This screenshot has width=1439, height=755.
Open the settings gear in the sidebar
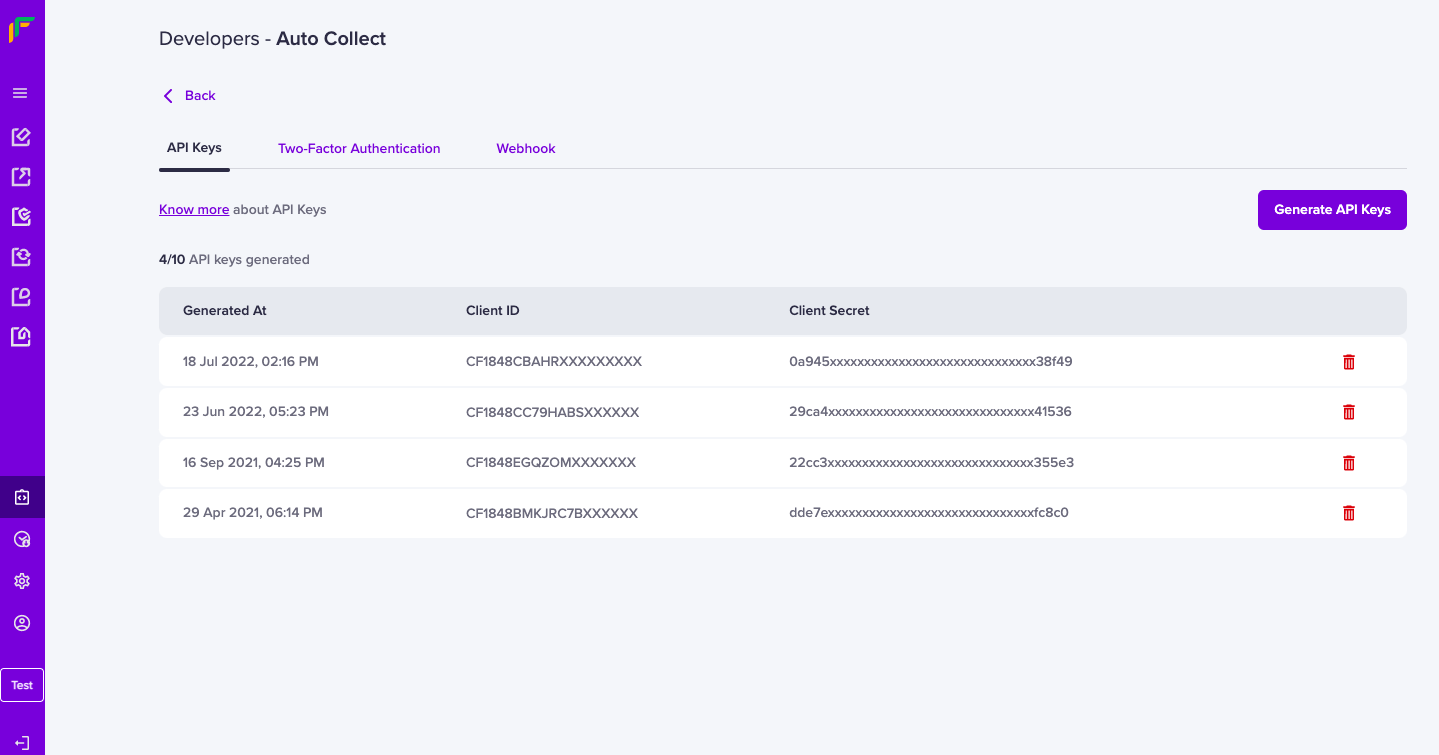click(22, 581)
